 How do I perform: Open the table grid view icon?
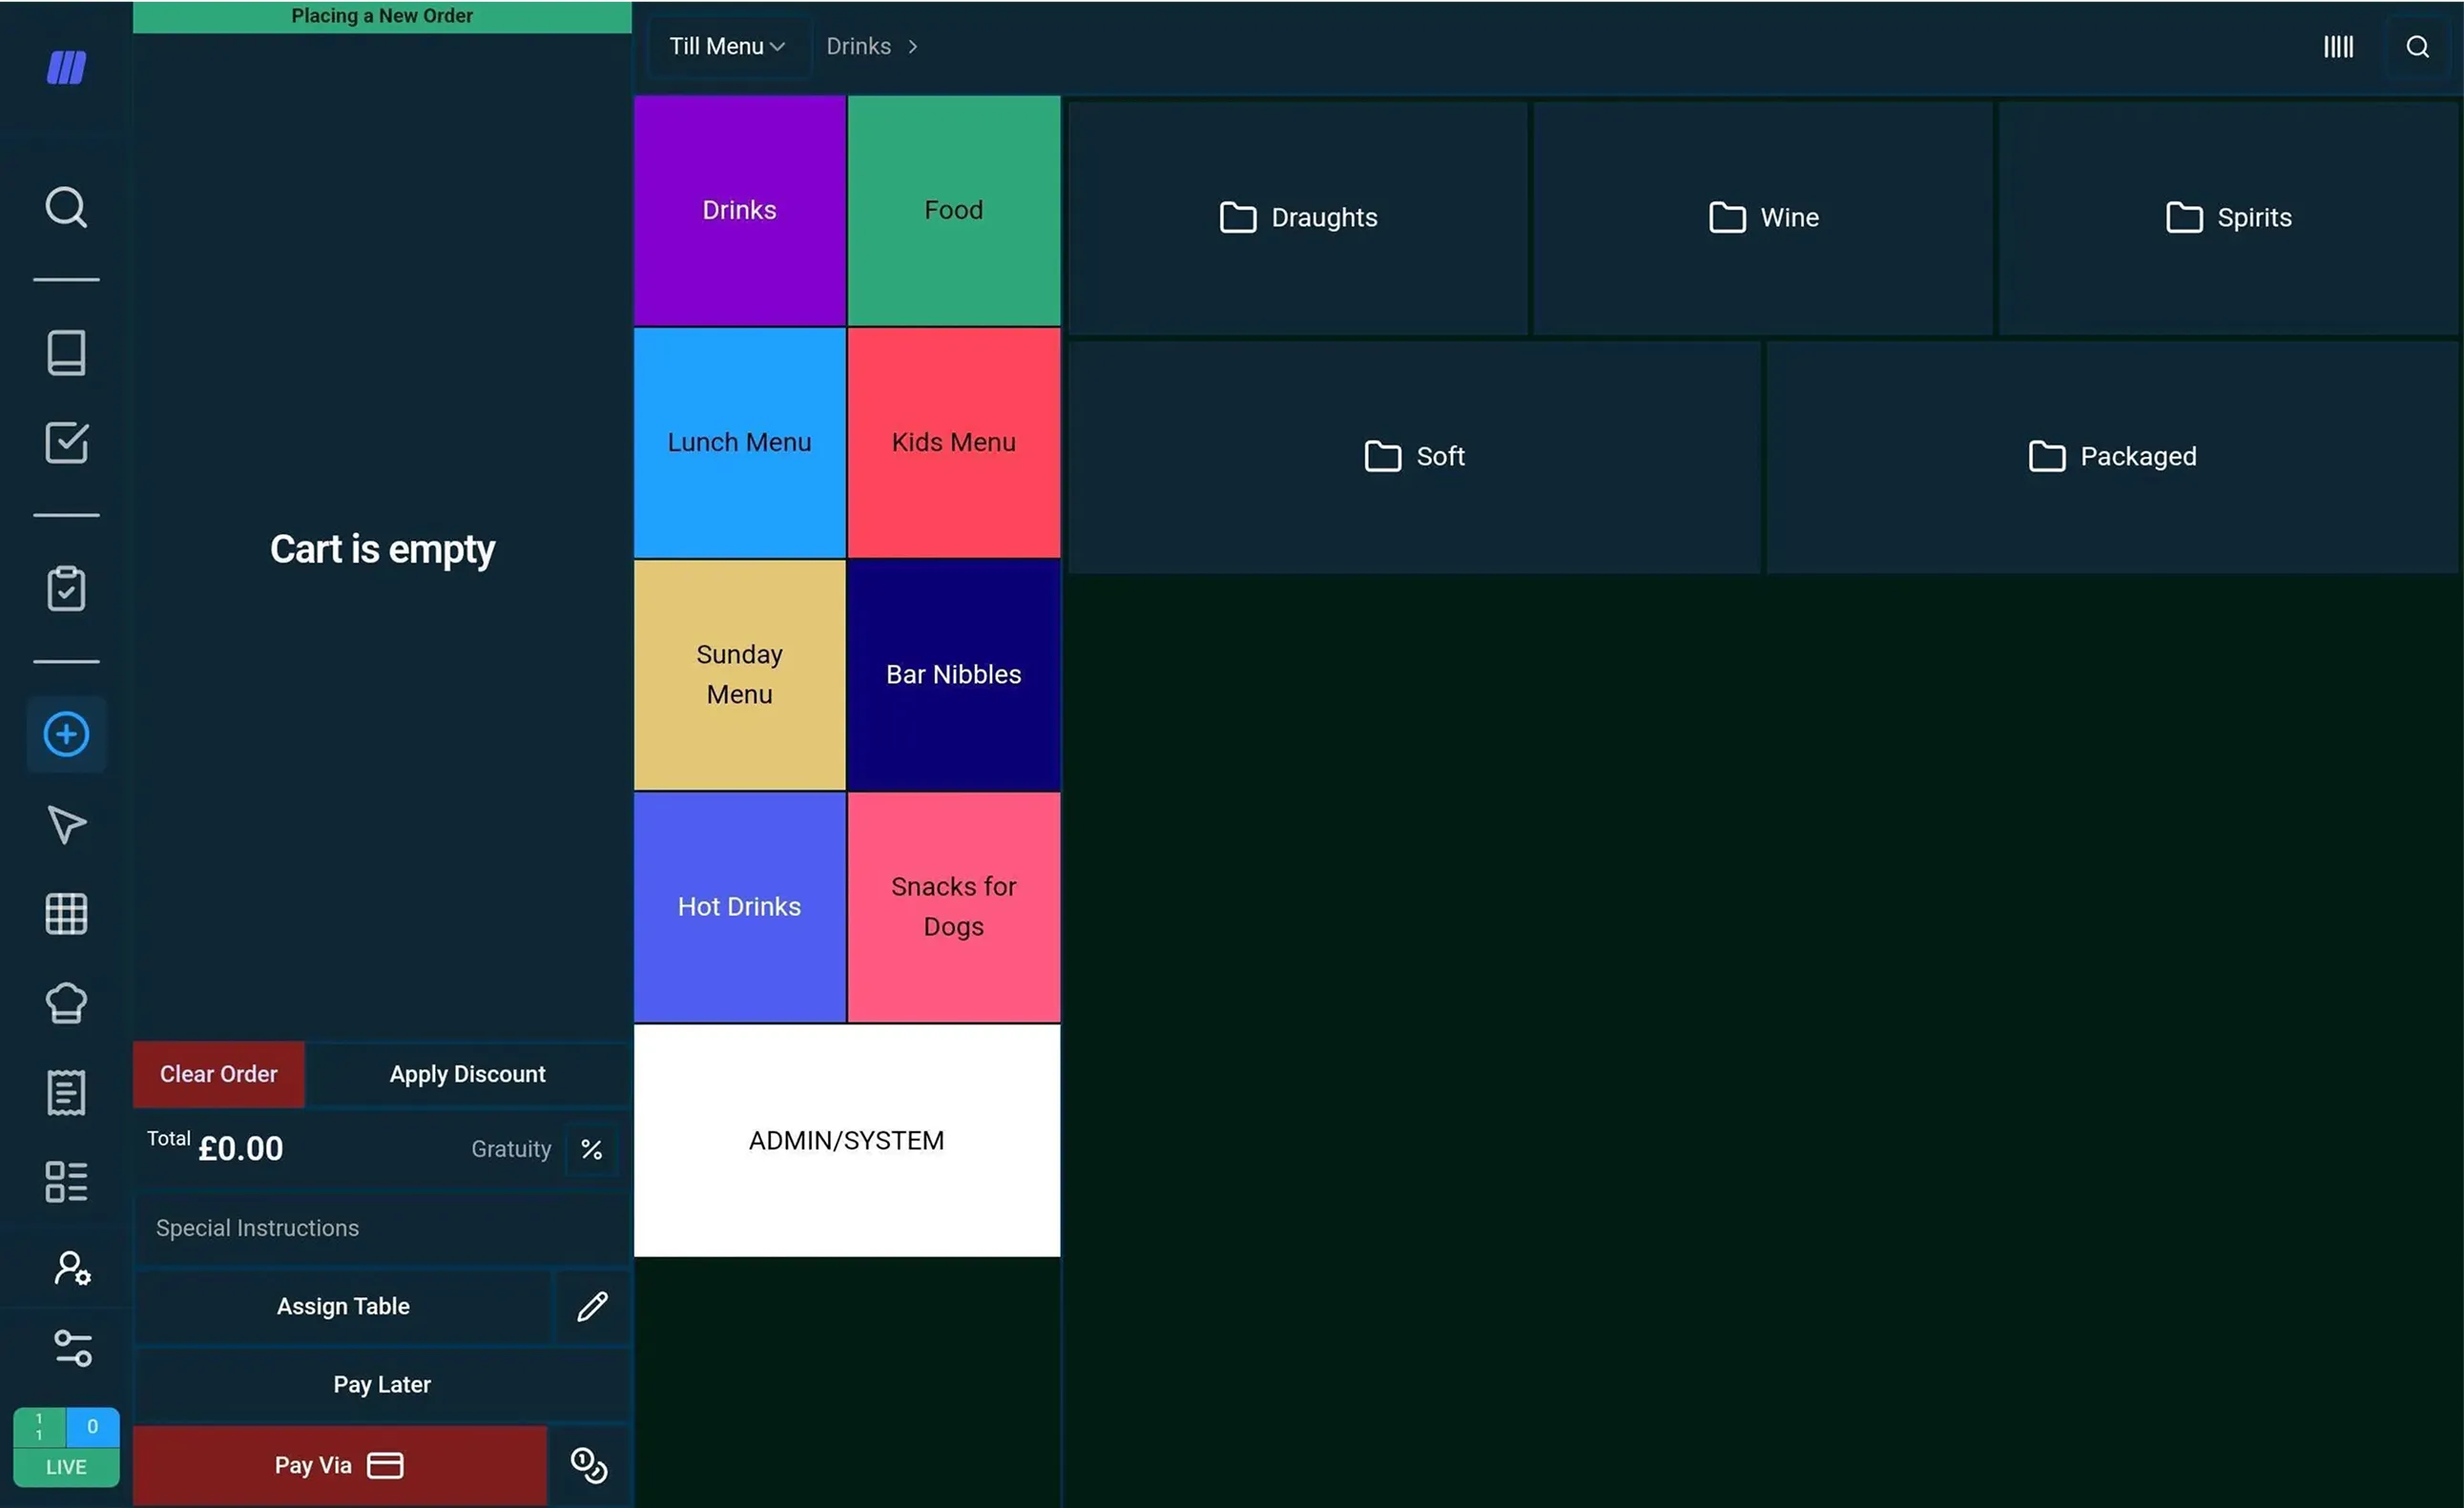coord(65,913)
